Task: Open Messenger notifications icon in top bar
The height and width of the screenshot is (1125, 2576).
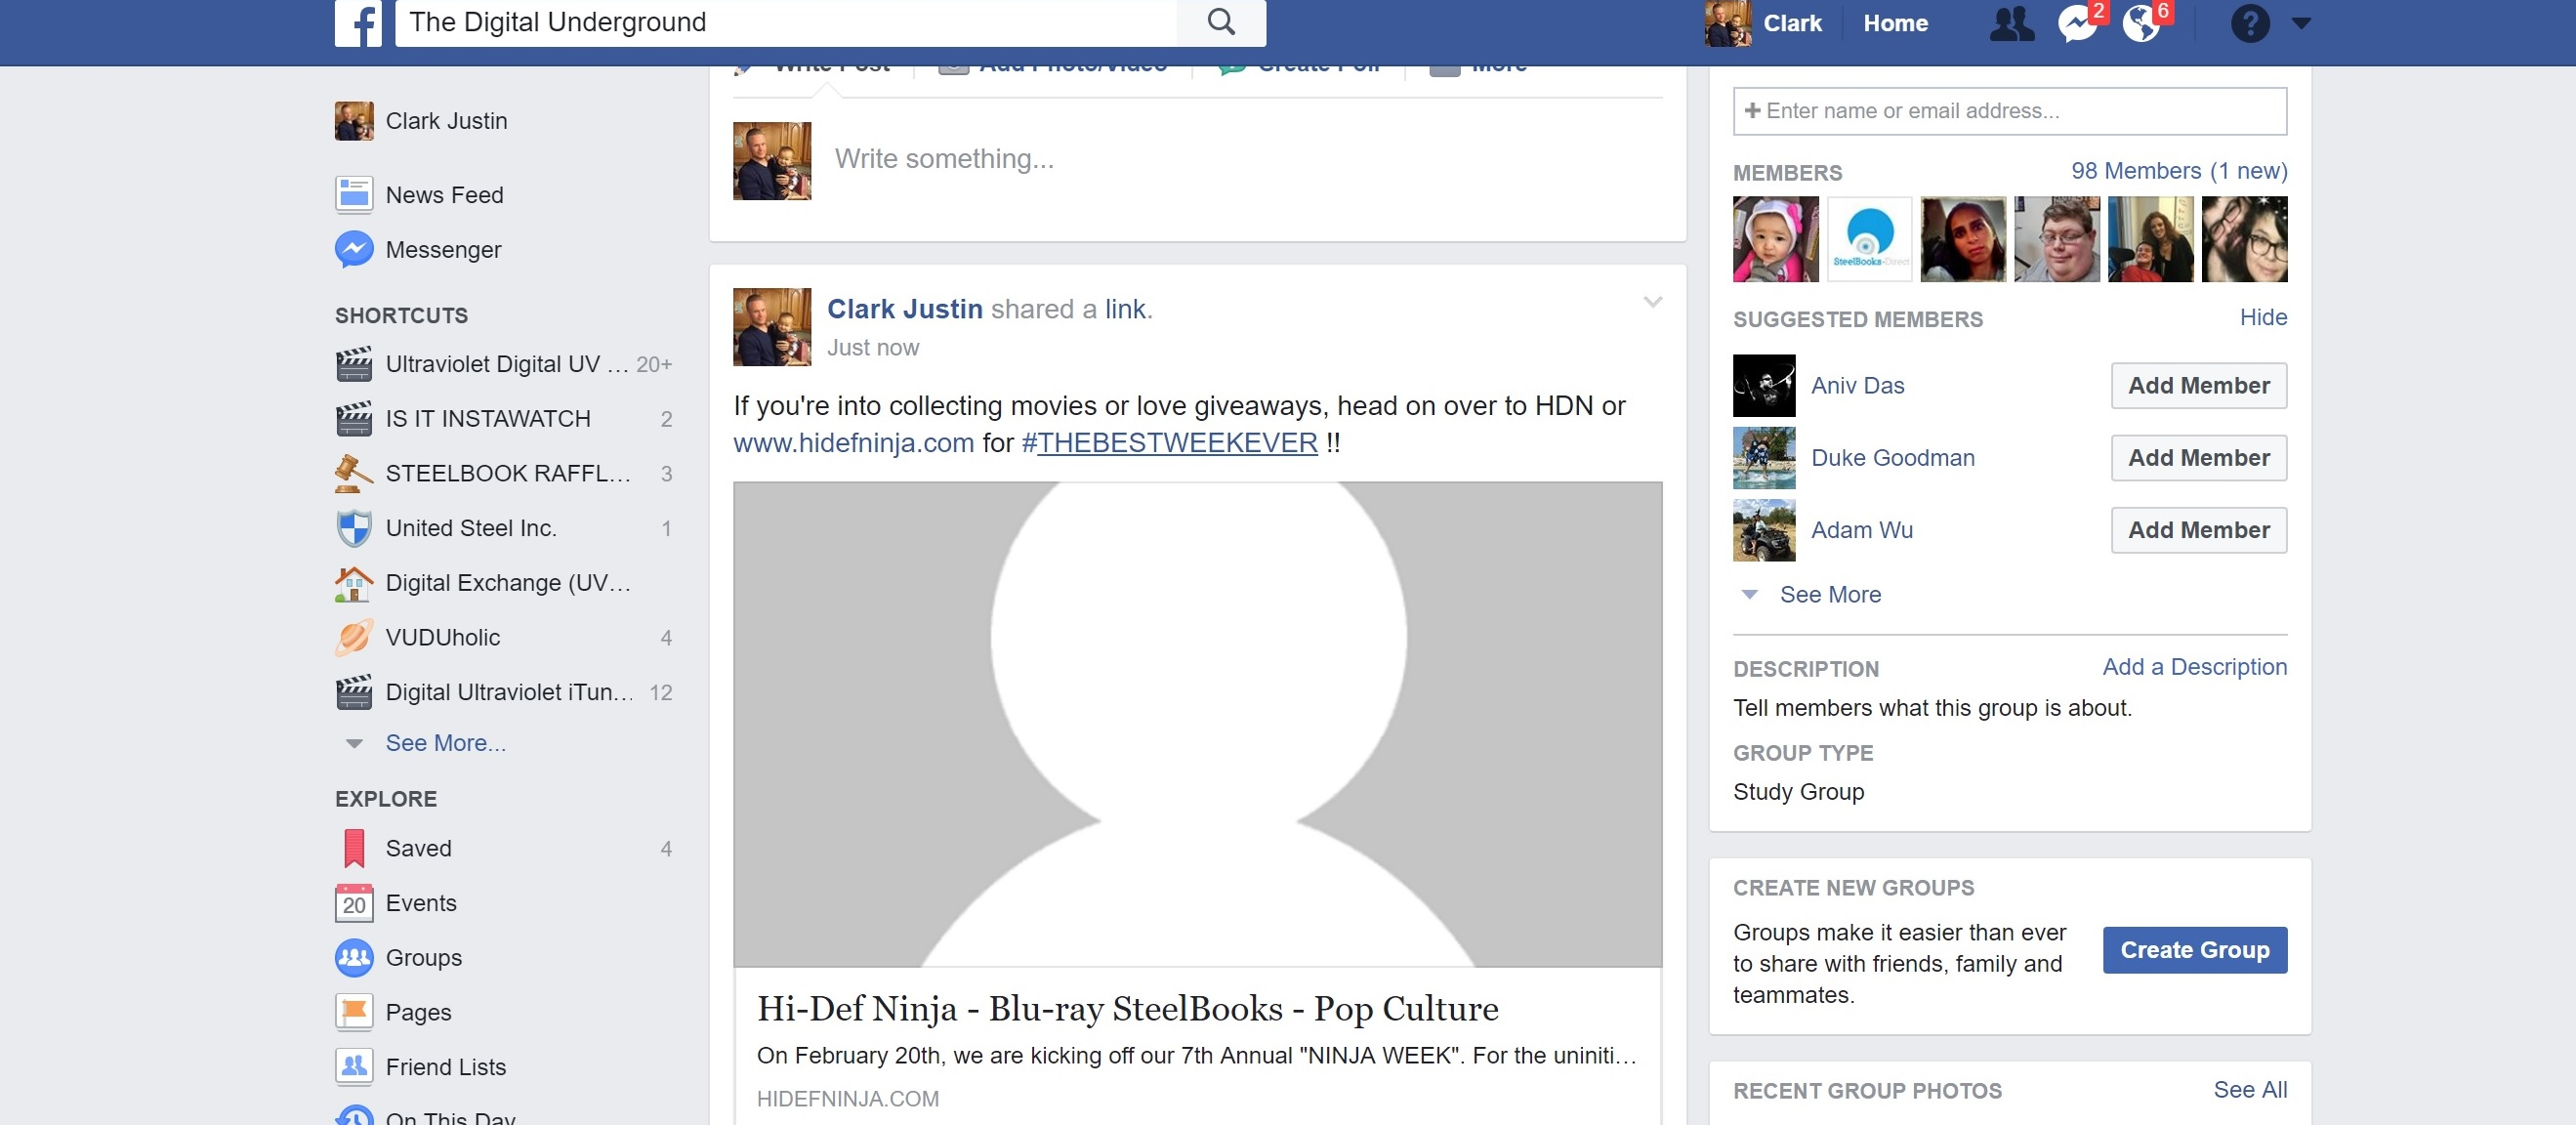Action: (2078, 23)
